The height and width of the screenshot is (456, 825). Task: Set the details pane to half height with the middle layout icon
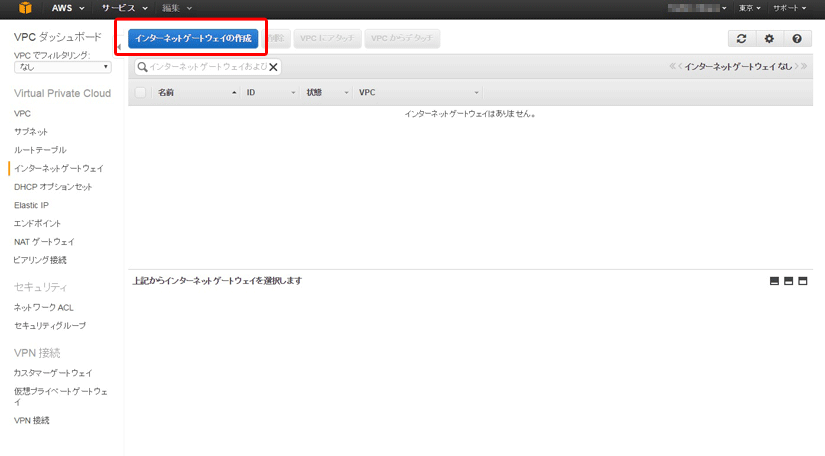(x=788, y=281)
